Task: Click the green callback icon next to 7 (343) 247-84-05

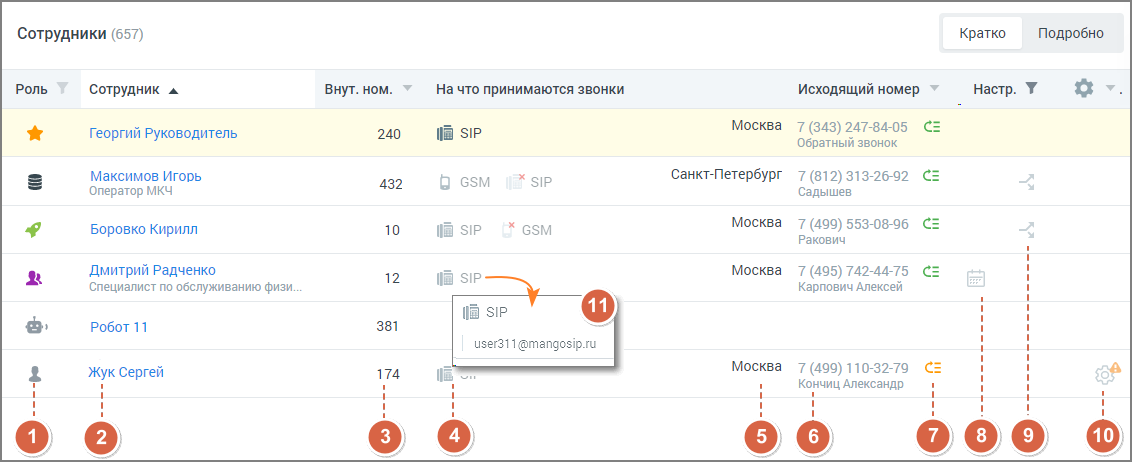Action: click(932, 127)
